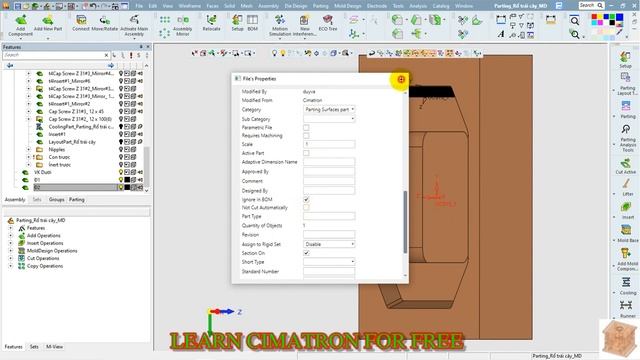Image resolution: width=640 pixels, height=360 pixels.
Task: Open the Electrode menu
Action: (377, 6)
